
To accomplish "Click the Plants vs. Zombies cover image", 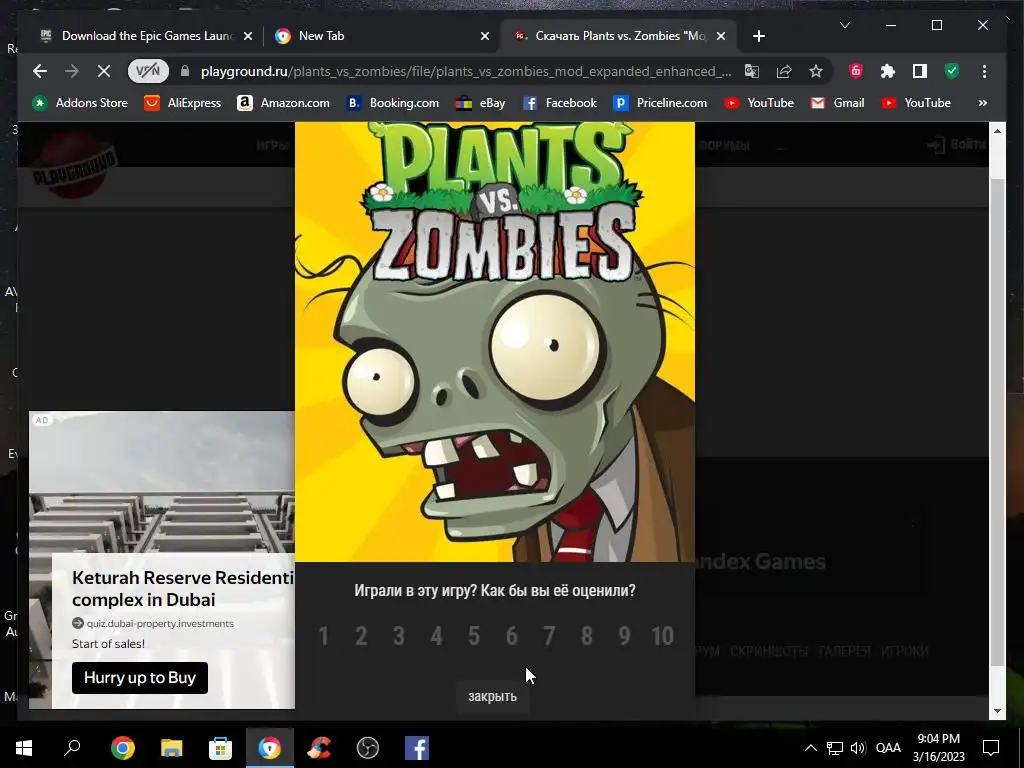I will click(x=495, y=342).
